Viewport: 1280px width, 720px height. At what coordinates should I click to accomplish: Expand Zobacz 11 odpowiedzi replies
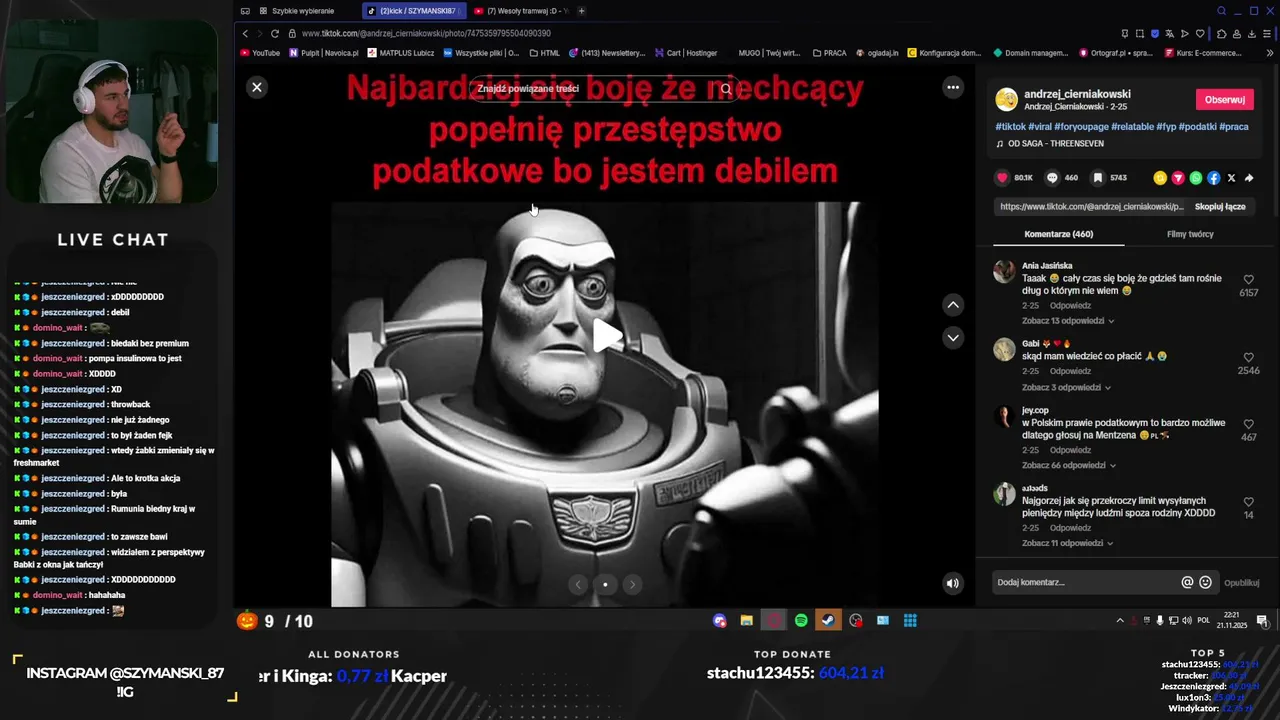[1068, 543]
